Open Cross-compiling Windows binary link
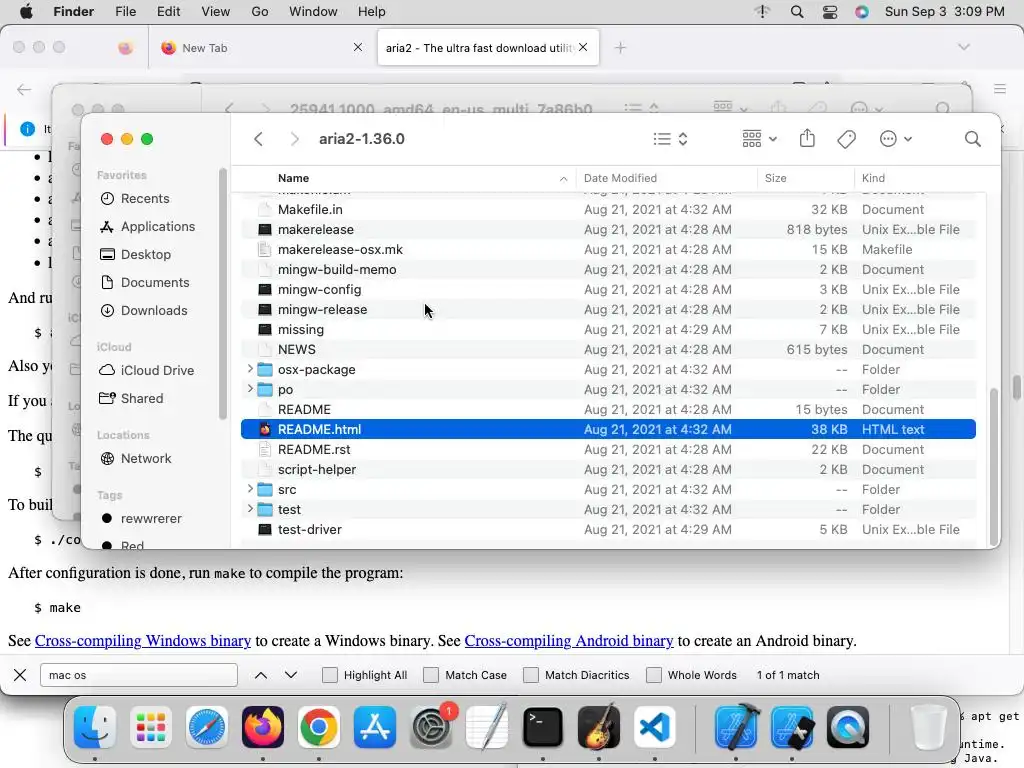The width and height of the screenshot is (1024, 768). tap(143, 641)
